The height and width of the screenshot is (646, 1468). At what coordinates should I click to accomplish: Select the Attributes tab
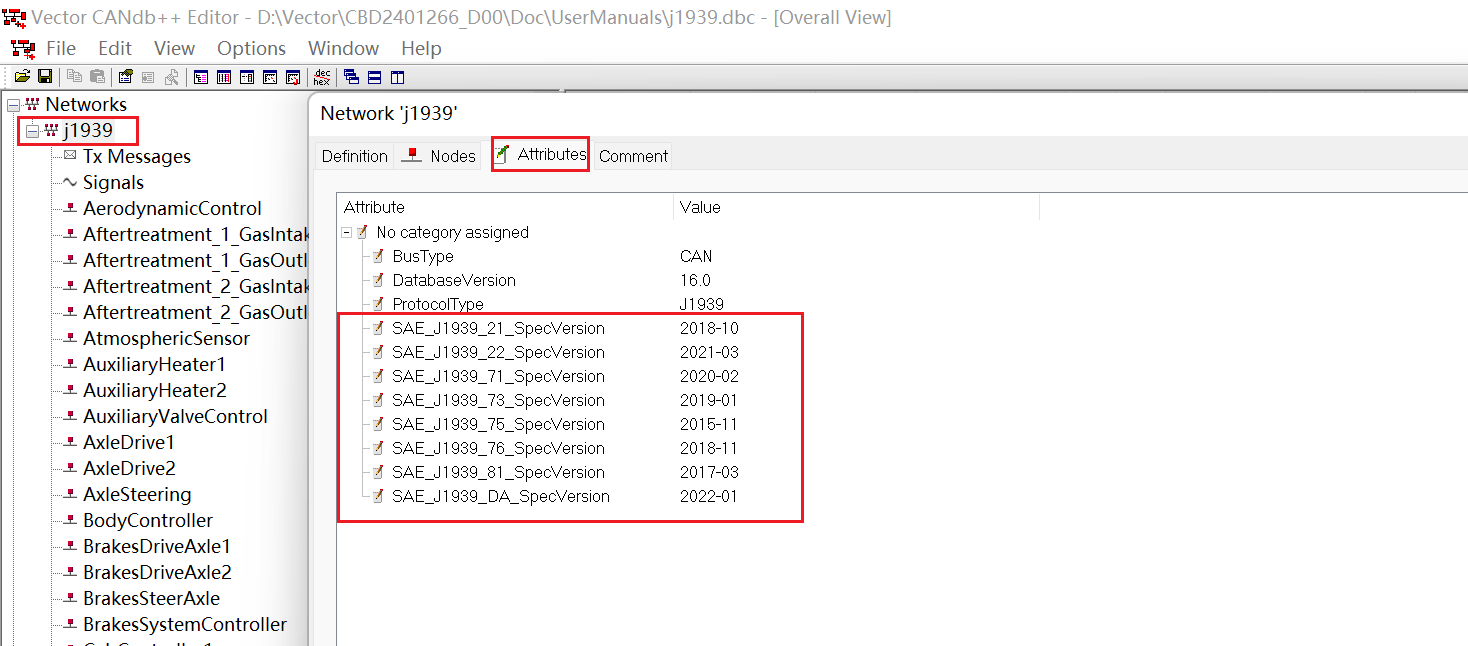point(541,154)
